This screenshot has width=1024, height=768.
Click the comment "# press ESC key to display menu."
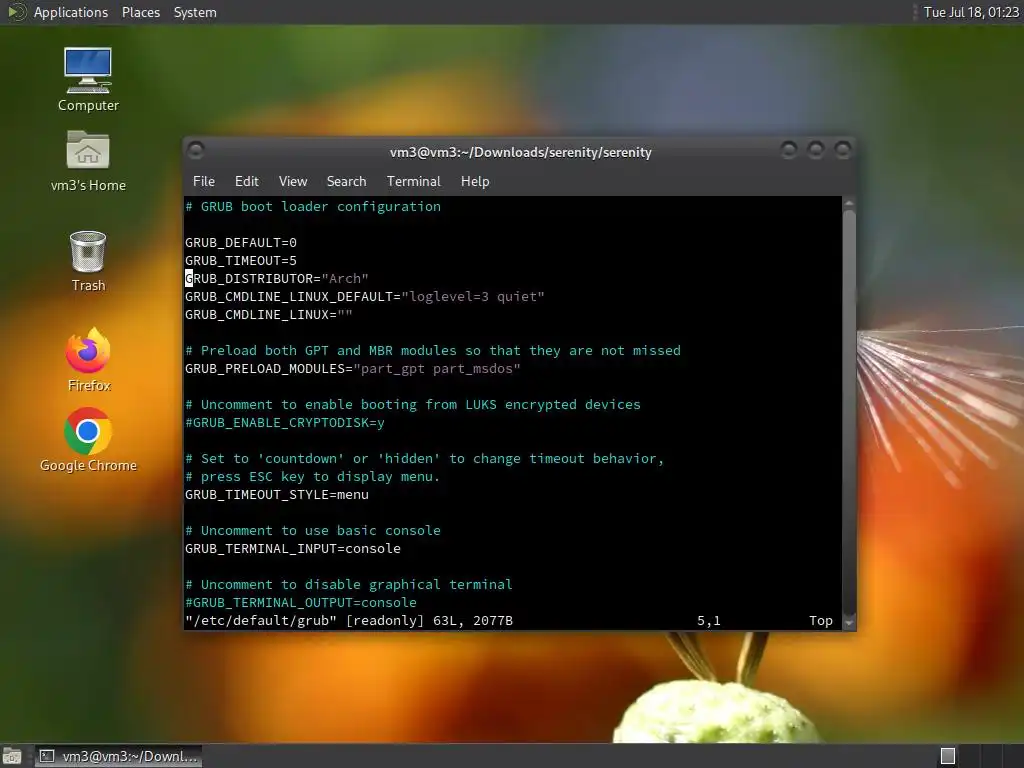coord(313,477)
